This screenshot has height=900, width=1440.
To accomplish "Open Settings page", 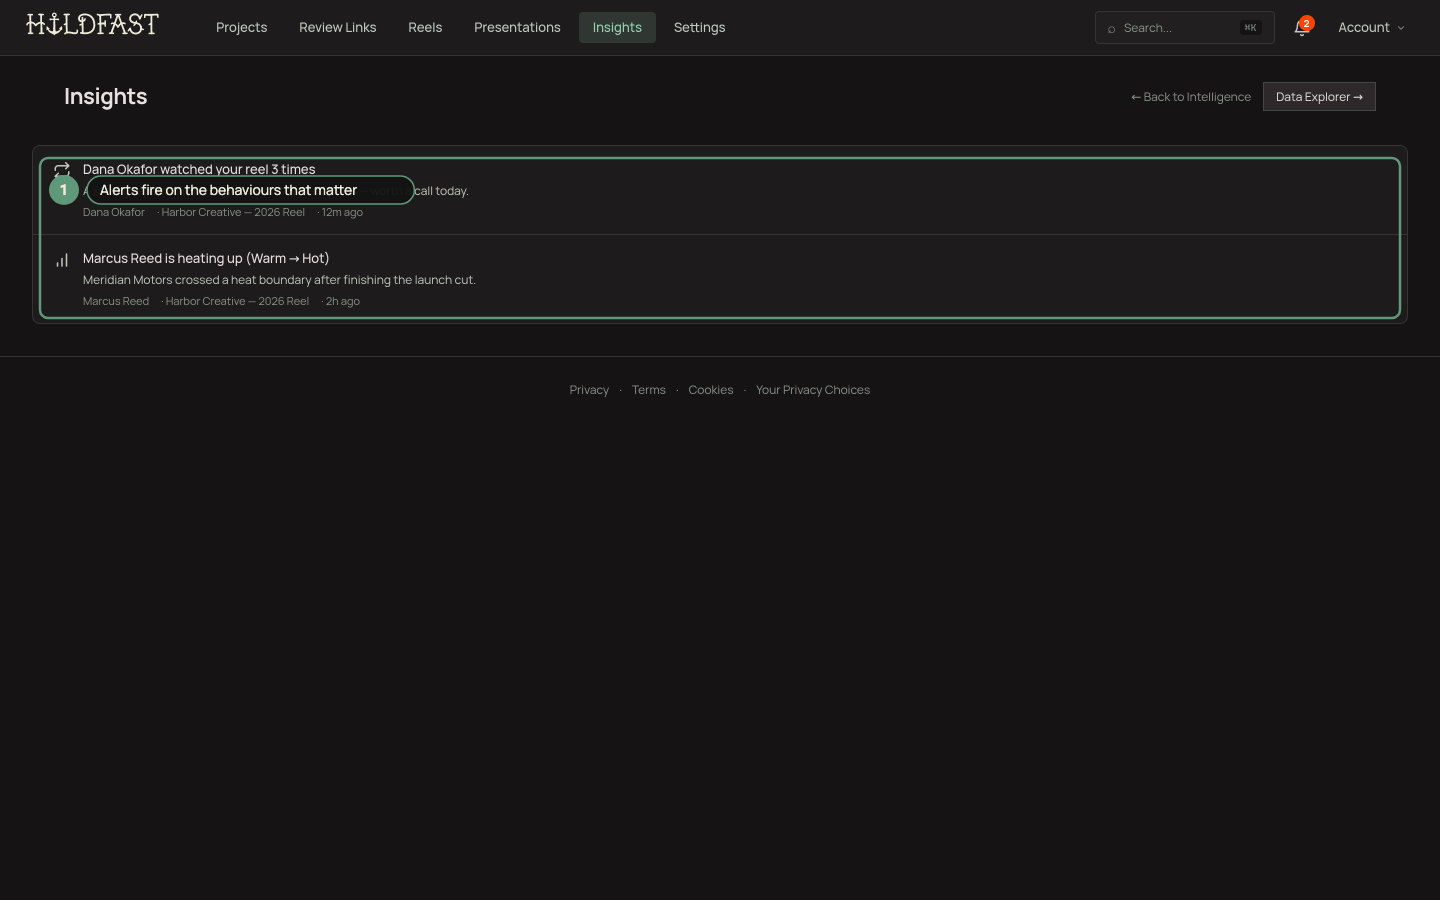I will tap(700, 27).
